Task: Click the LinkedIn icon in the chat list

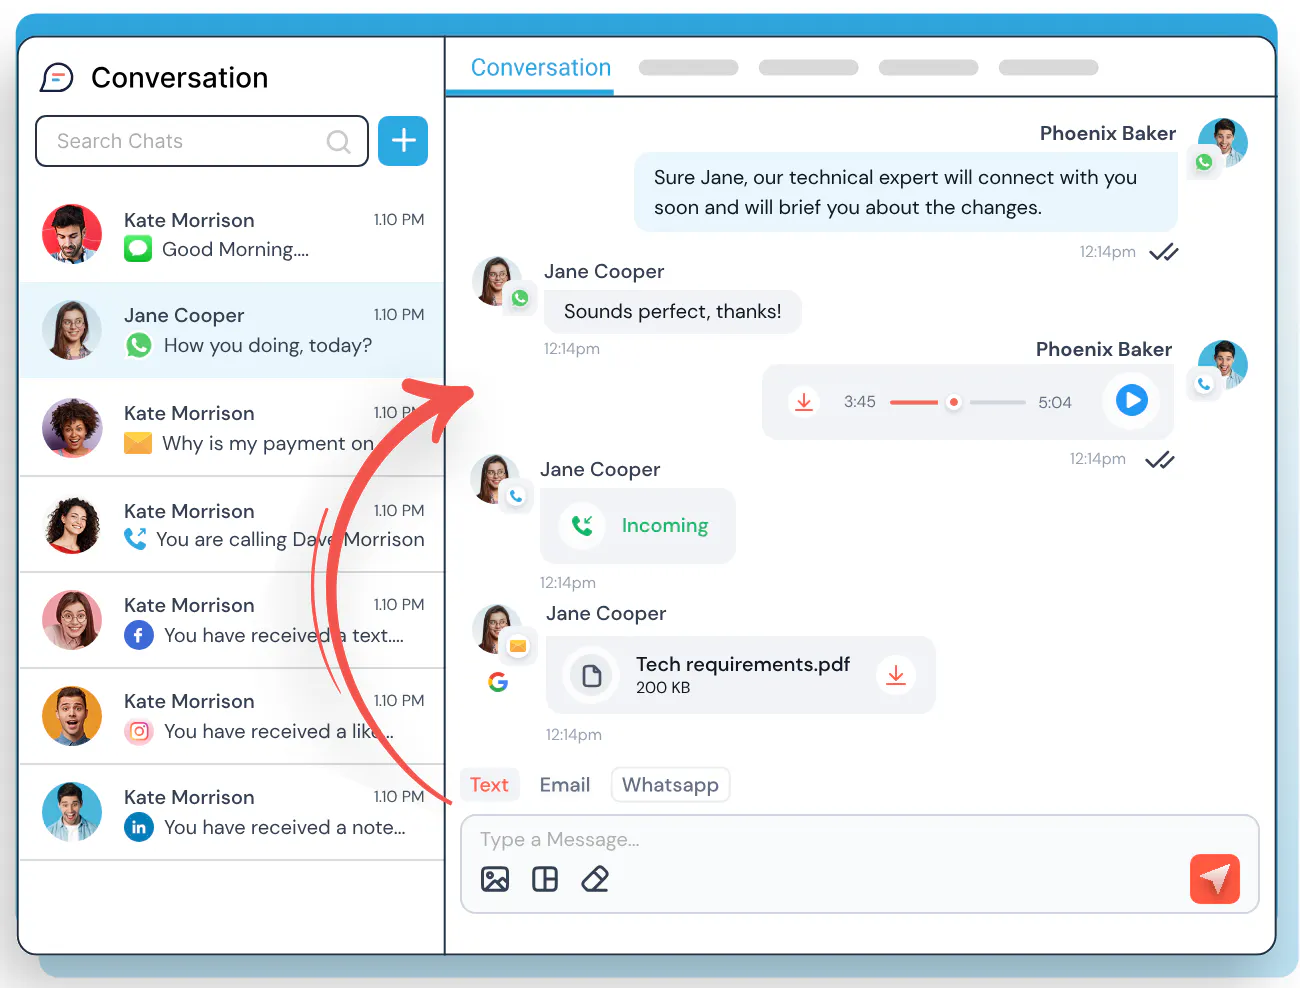Action: [x=139, y=827]
